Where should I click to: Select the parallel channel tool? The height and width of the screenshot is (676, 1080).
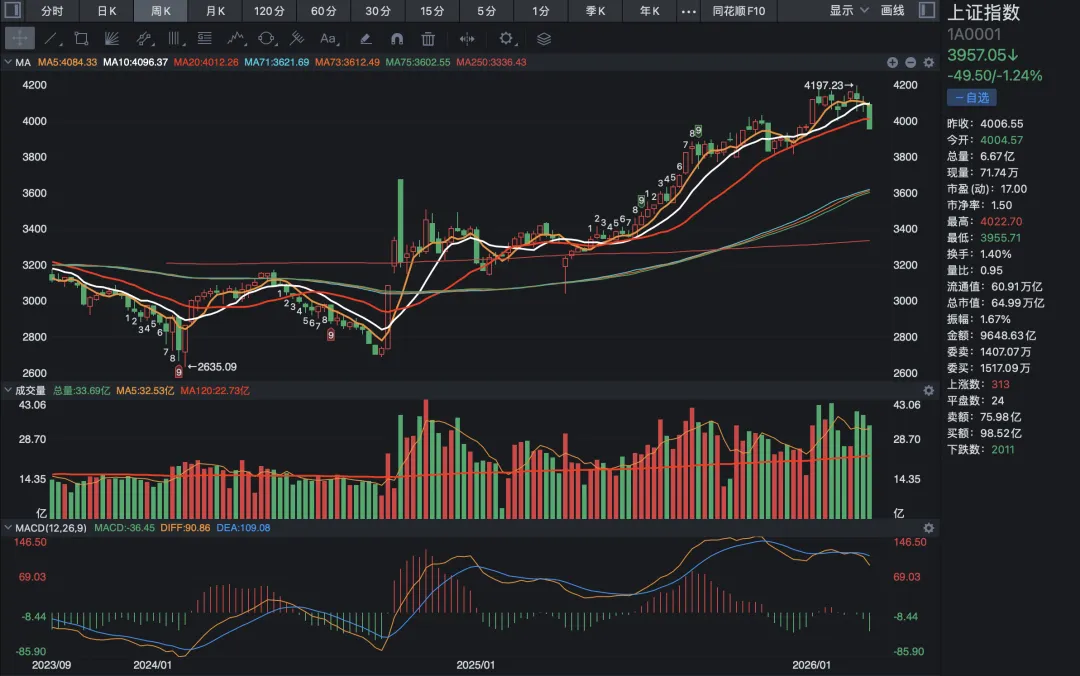point(144,39)
